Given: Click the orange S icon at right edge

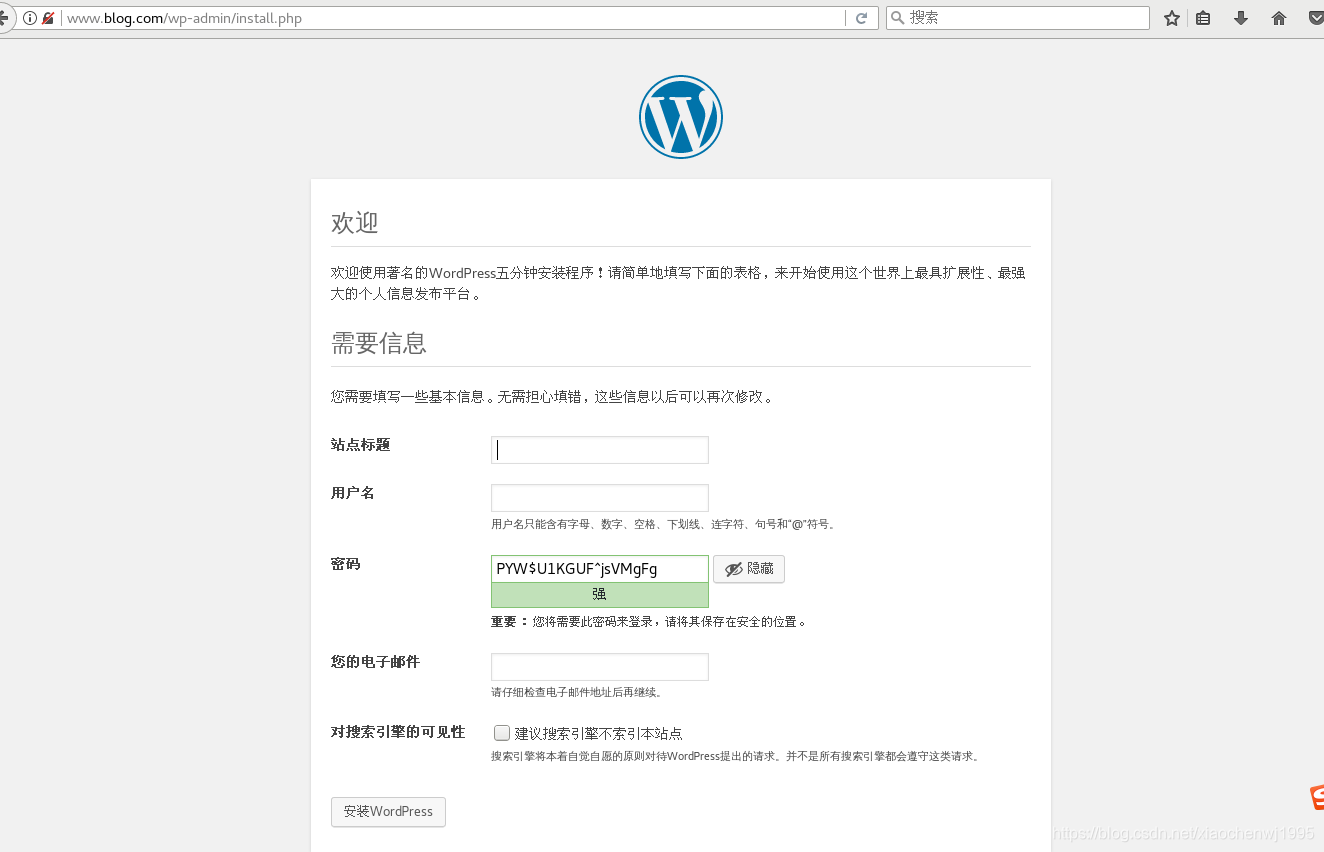Looking at the screenshot, I should tap(1317, 797).
